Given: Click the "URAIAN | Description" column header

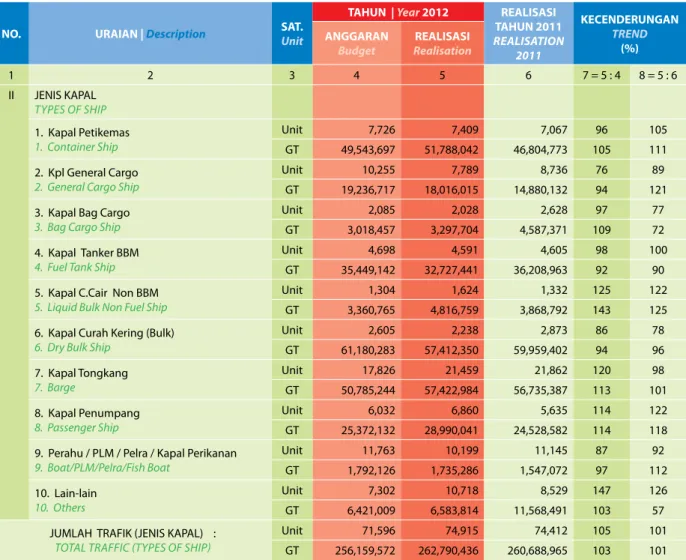Looking at the screenshot, I should tap(150, 34).
